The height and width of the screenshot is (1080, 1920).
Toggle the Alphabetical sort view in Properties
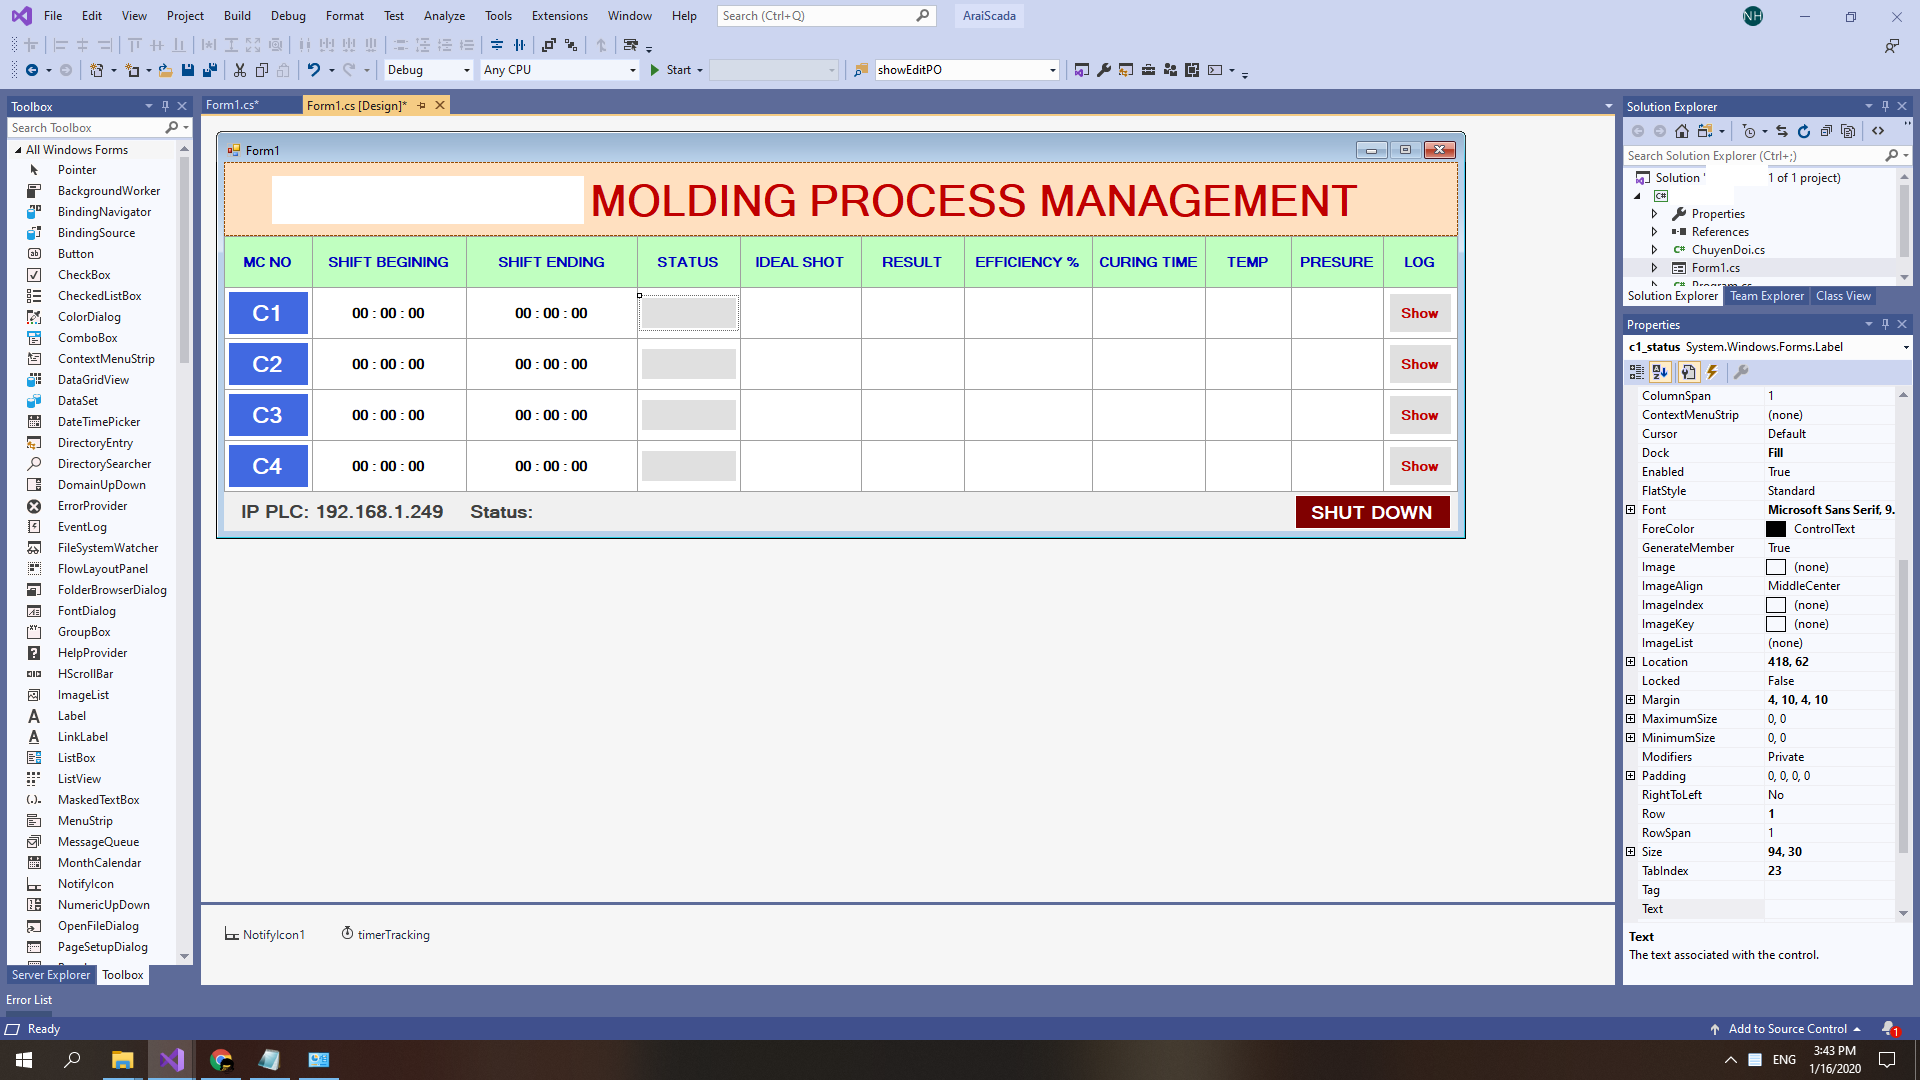click(1660, 372)
